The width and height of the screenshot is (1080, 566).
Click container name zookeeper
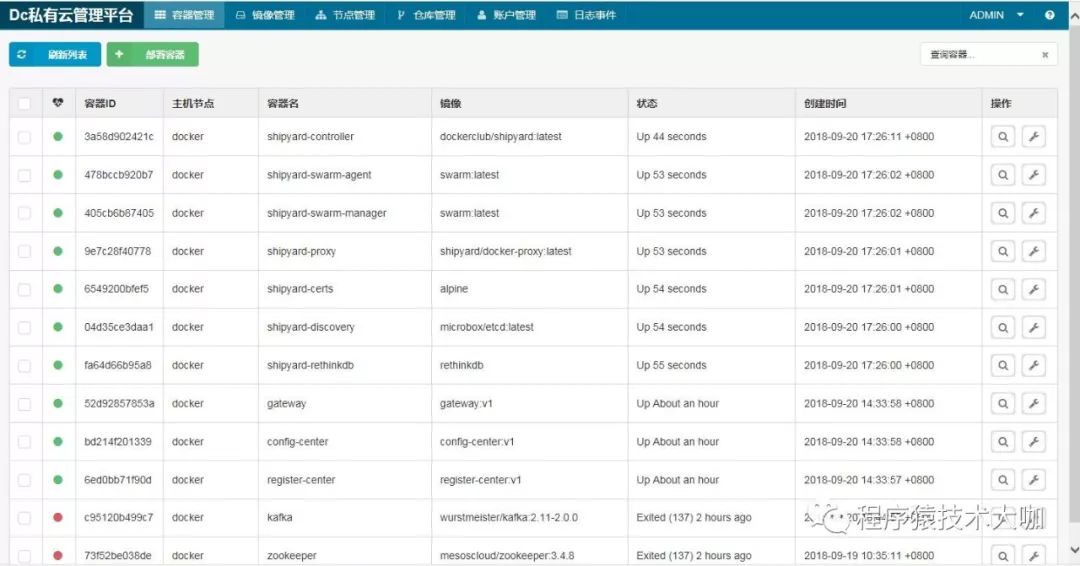tap(292, 555)
